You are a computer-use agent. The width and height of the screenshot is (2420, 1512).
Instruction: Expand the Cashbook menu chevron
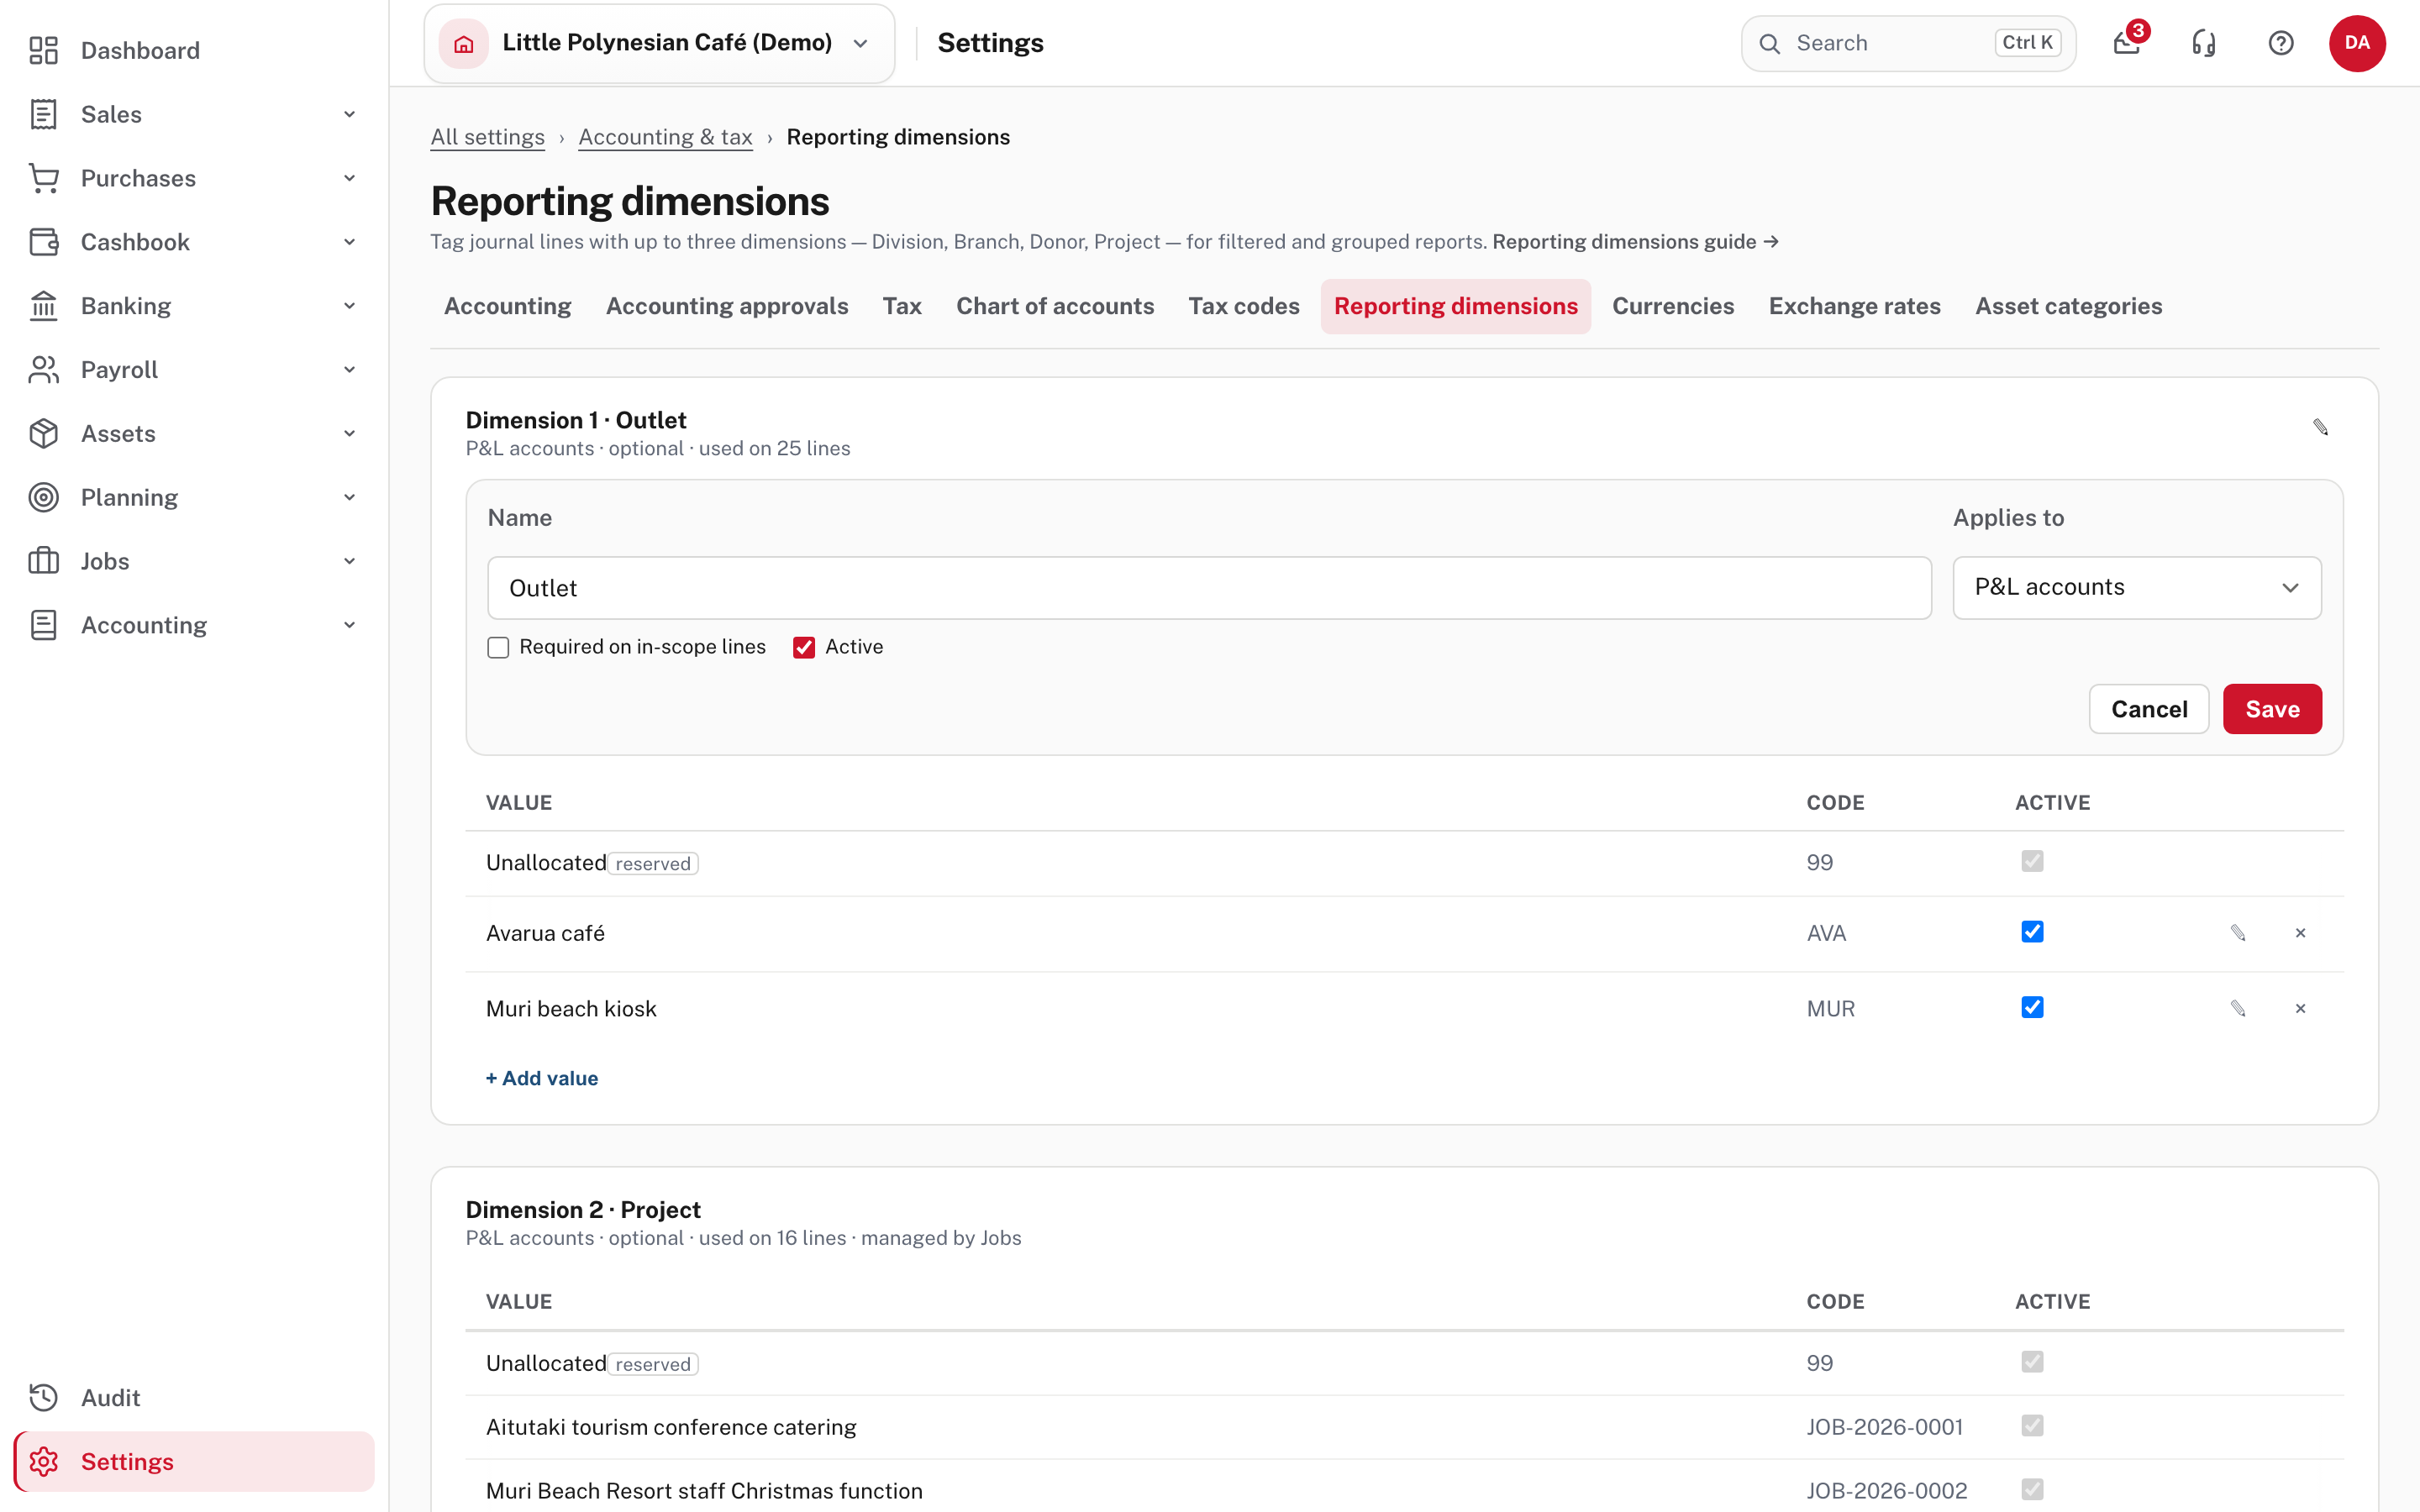(x=349, y=242)
